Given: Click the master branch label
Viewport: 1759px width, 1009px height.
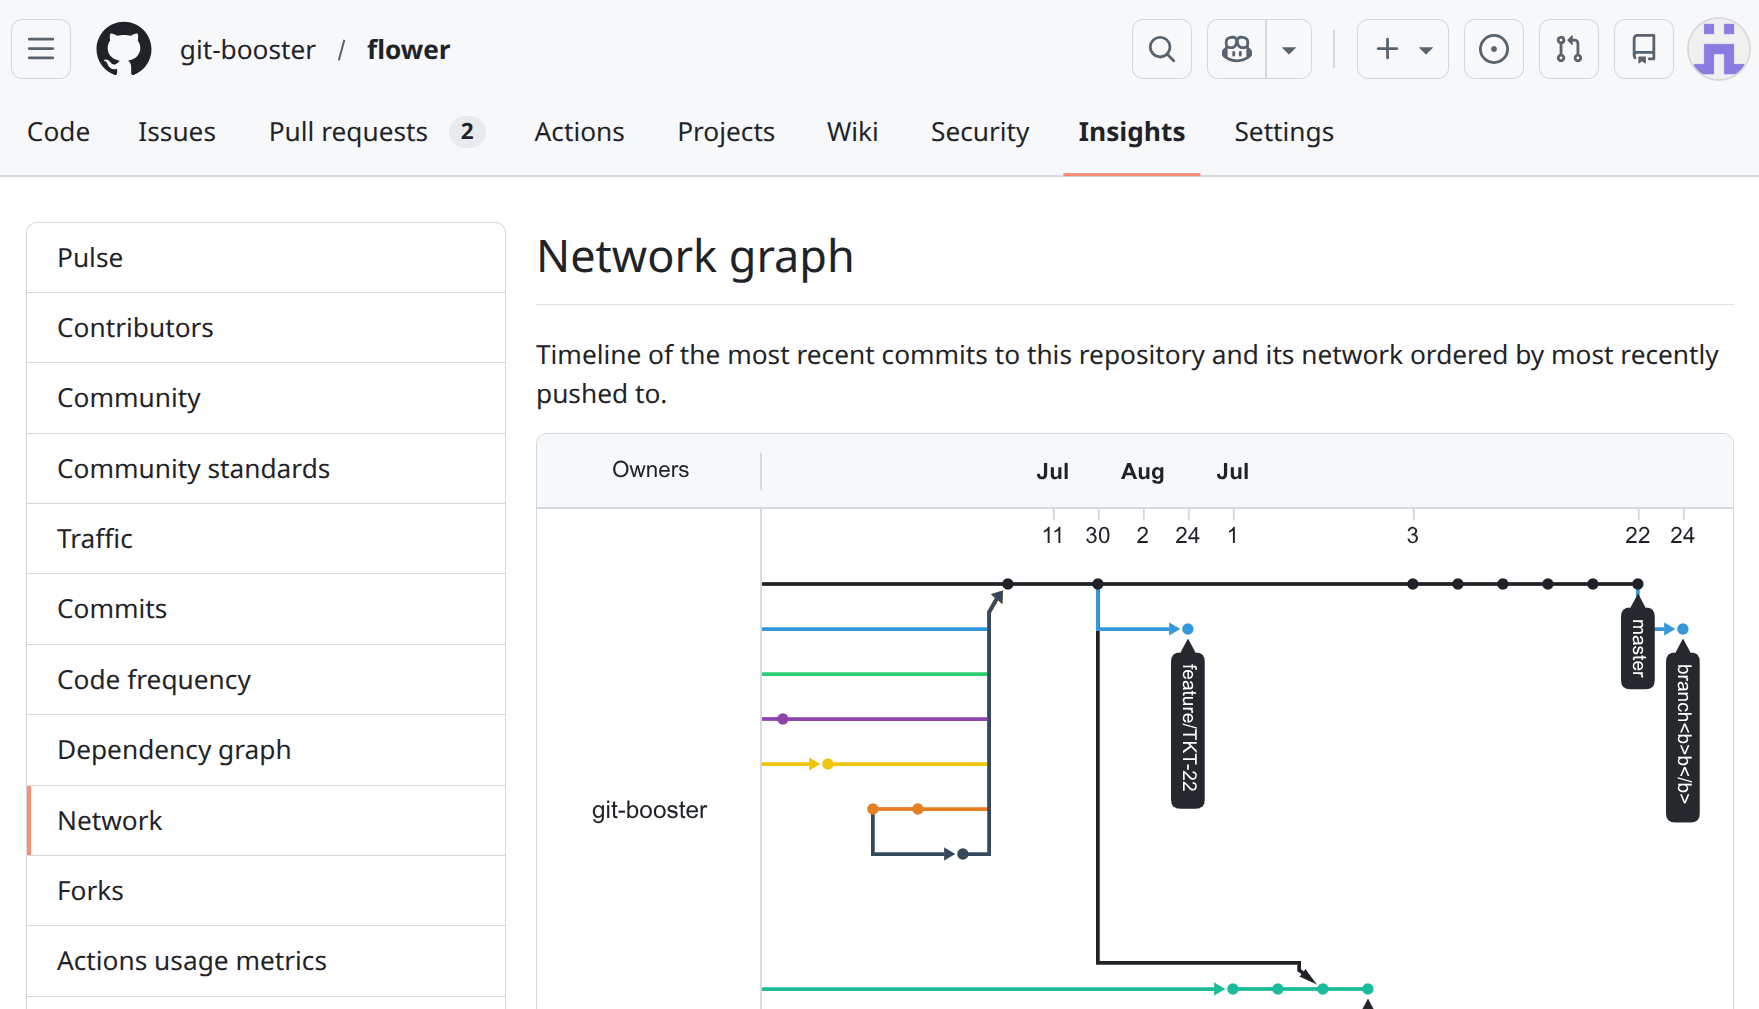Looking at the screenshot, I should click(1637, 648).
